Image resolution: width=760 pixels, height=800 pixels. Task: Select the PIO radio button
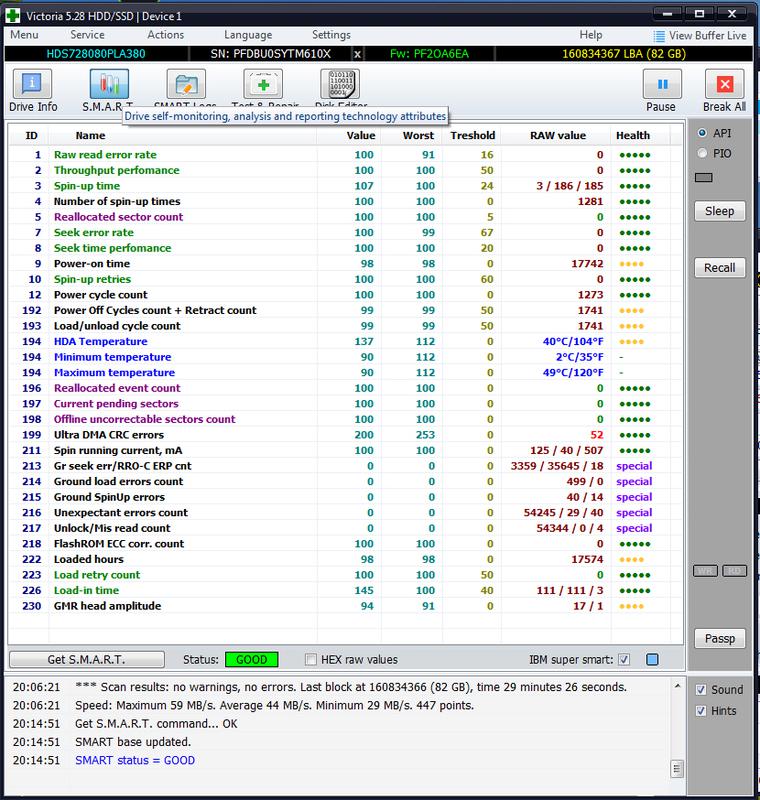[x=702, y=153]
